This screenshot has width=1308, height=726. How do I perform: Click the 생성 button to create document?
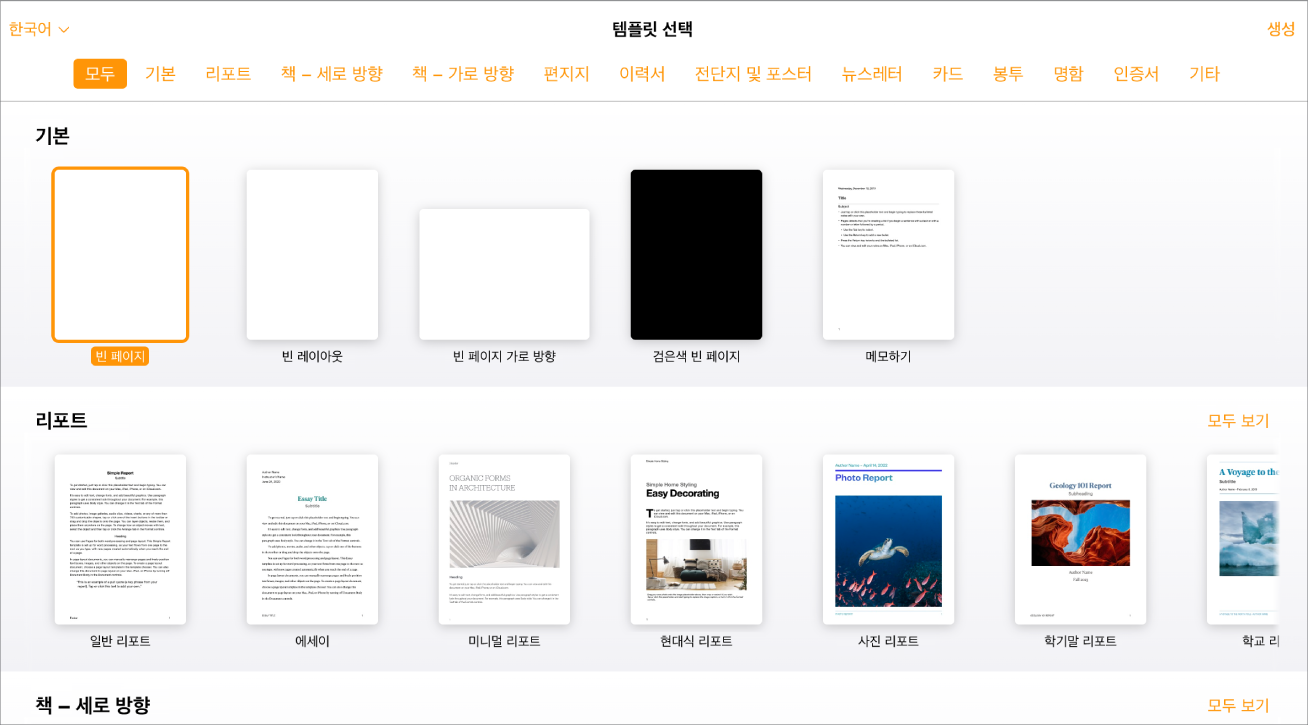pyautogui.click(x=1281, y=29)
